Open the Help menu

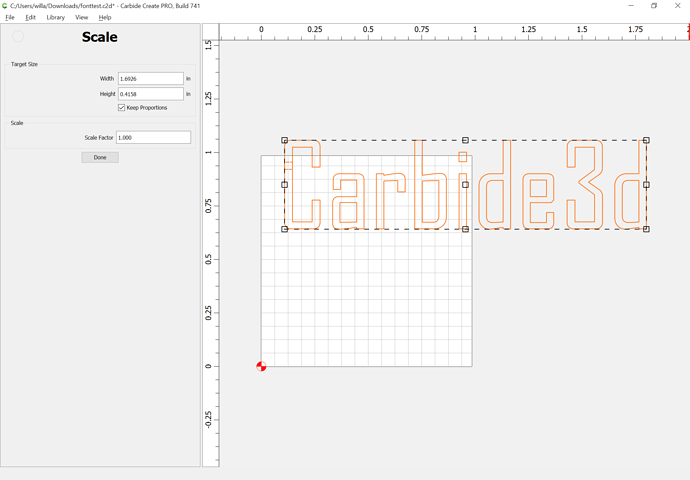[105, 17]
